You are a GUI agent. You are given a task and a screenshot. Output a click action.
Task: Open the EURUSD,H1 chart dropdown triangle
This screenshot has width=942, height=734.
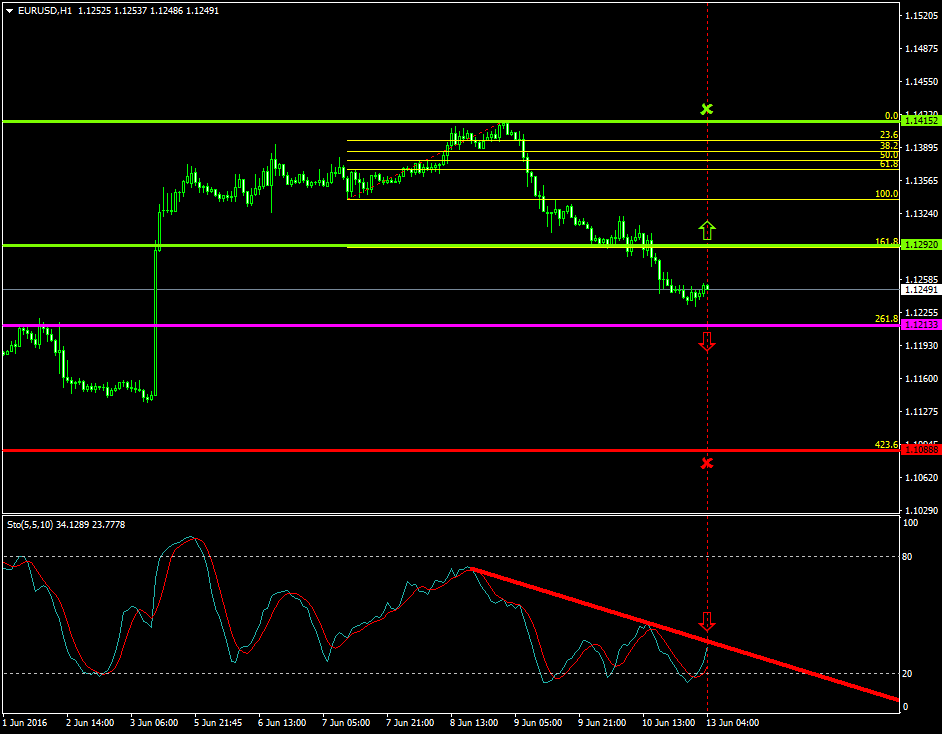[9, 11]
